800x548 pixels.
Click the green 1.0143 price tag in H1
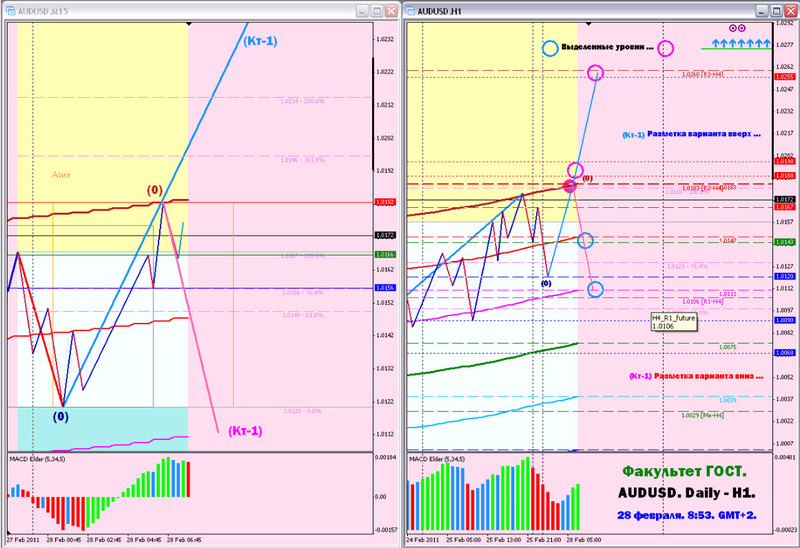click(x=784, y=242)
